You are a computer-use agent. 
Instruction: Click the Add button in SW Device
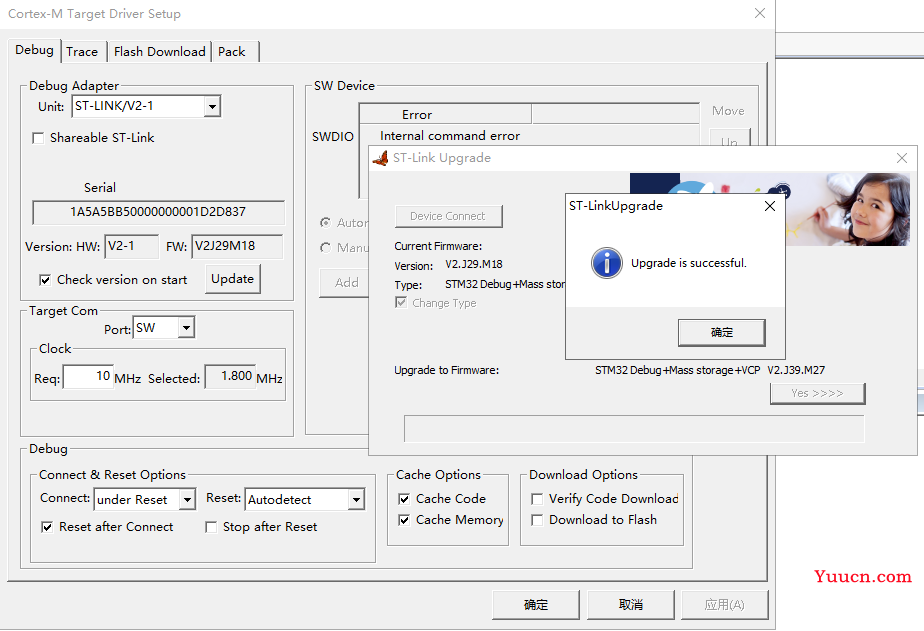click(346, 283)
